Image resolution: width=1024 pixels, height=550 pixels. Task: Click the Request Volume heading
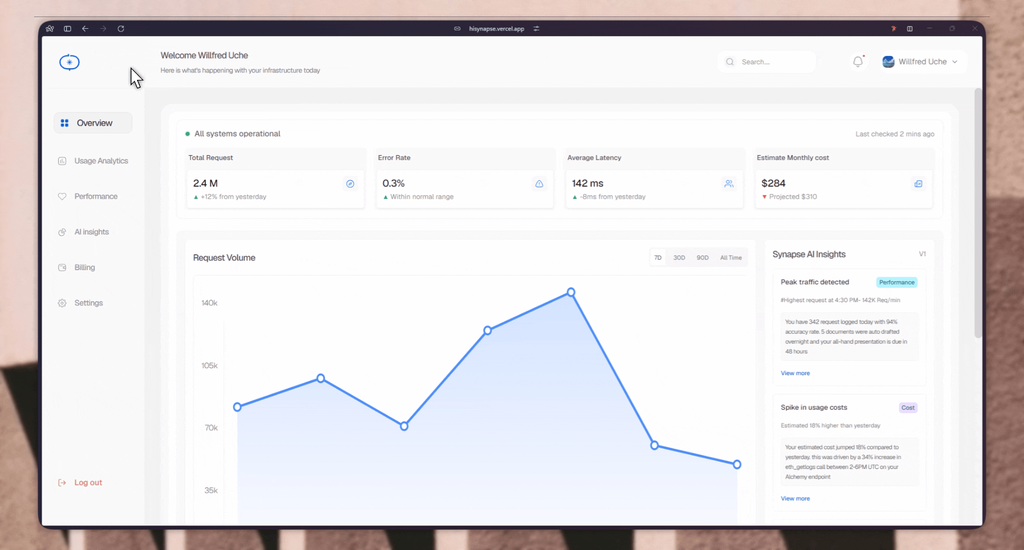point(224,258)
